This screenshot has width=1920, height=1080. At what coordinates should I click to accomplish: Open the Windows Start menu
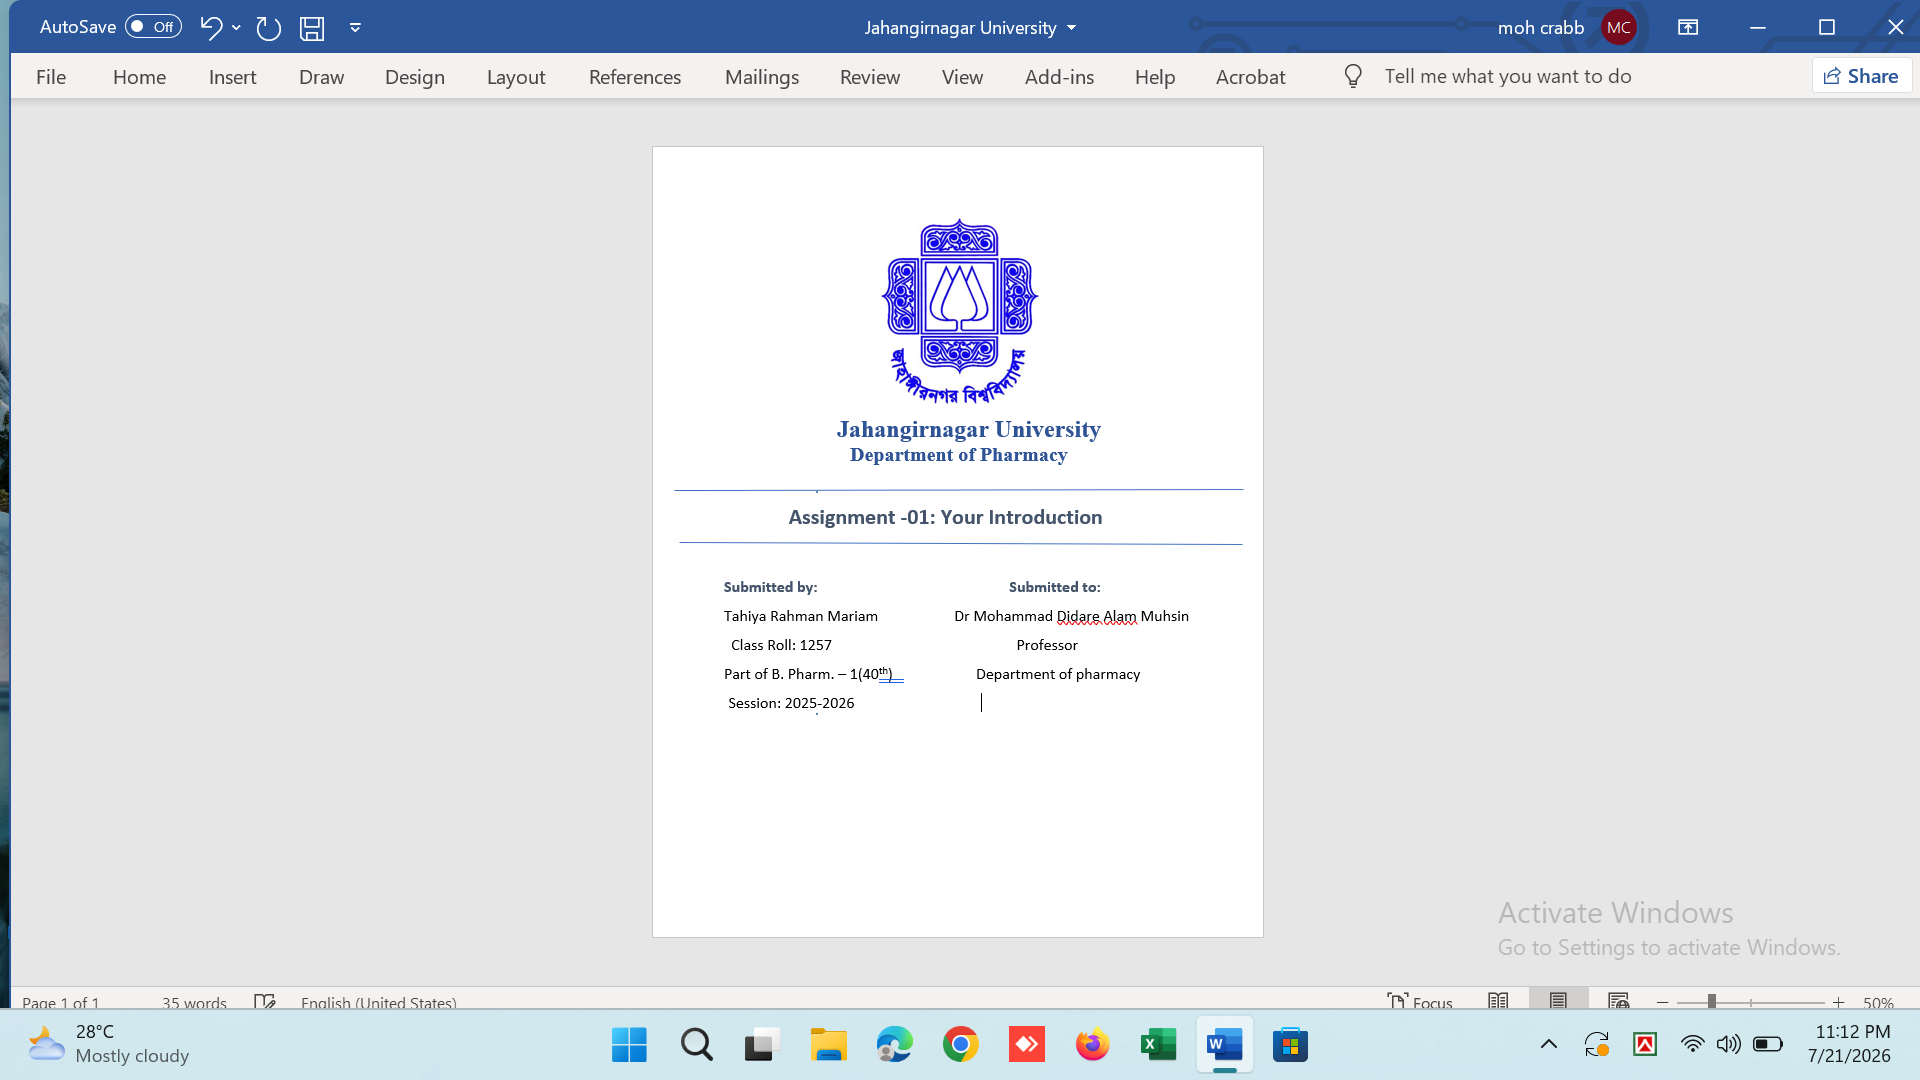coord(629,1045)
